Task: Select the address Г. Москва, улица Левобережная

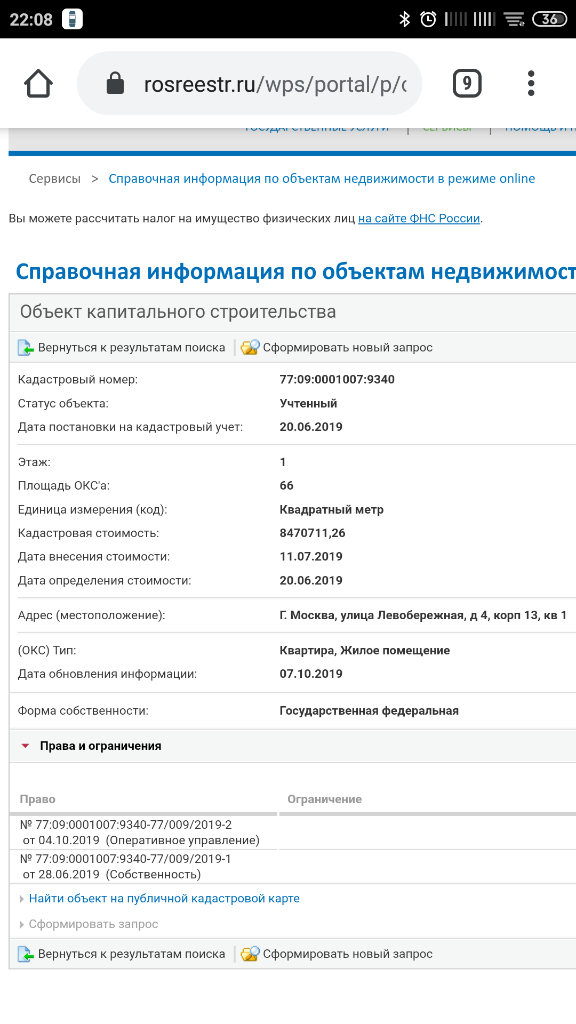Action: tap(423, 615)
